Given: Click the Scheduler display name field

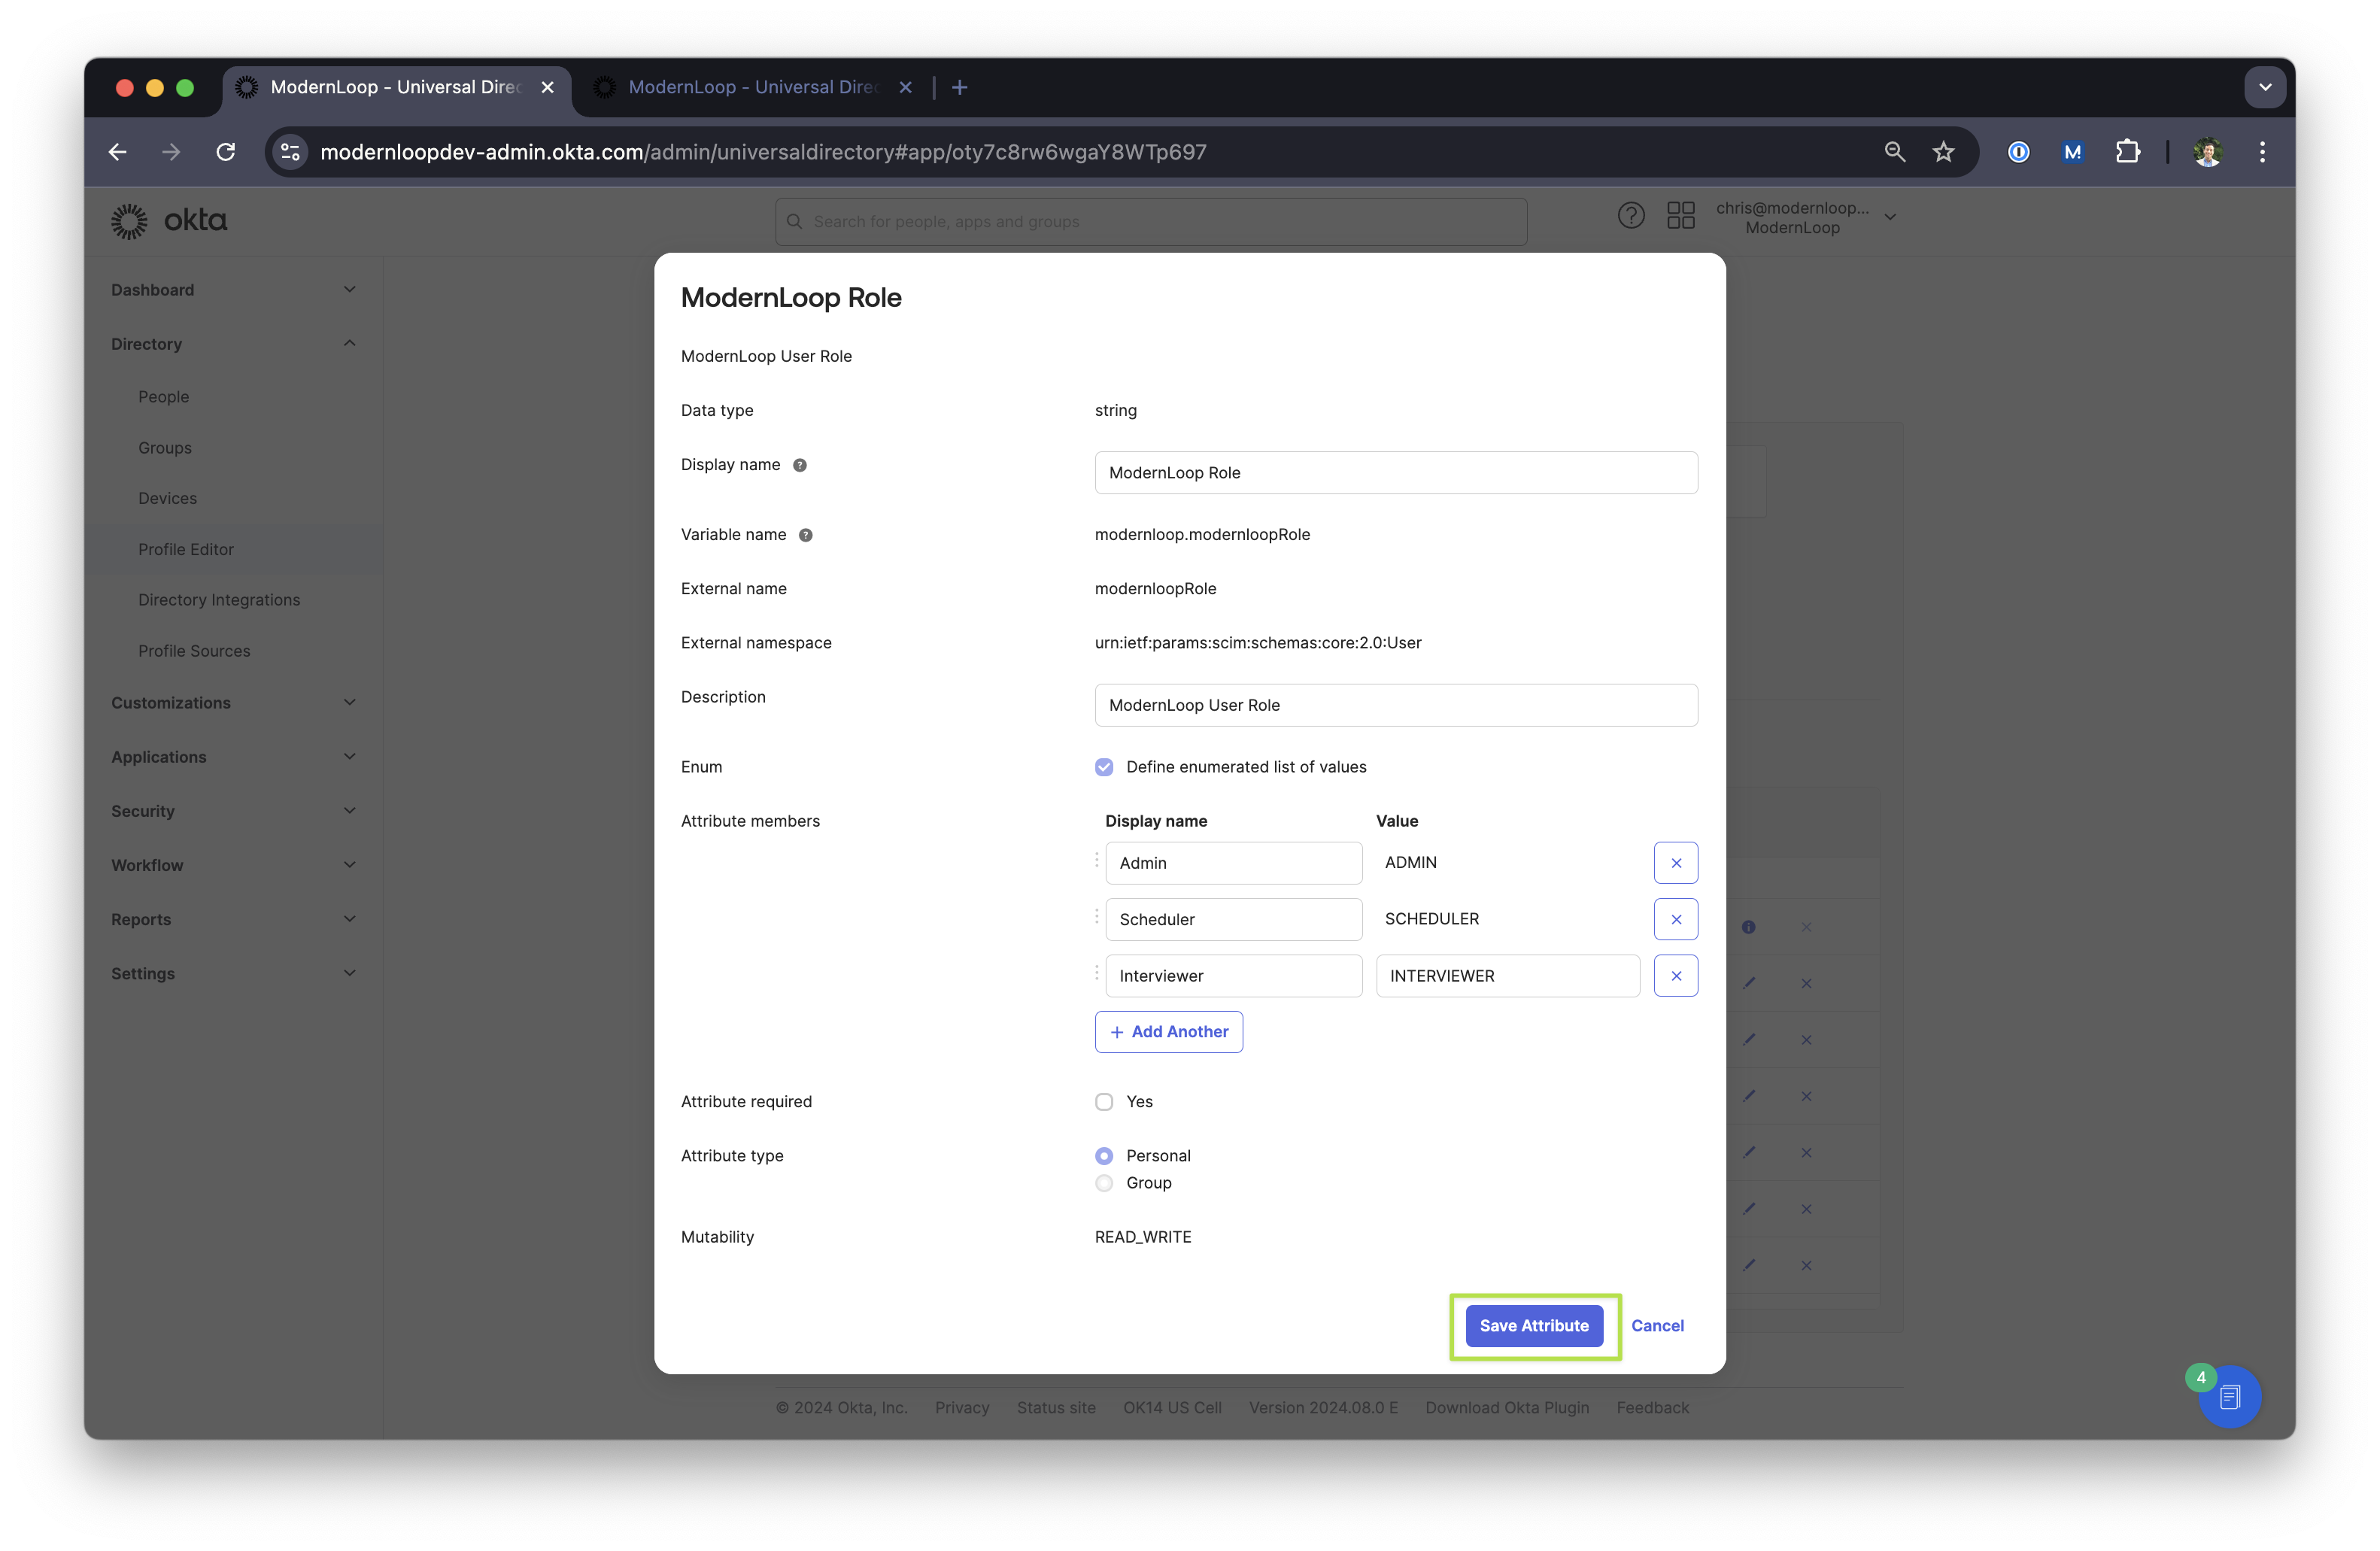Looking at the screenshot, I should (x=1233, y=919).
